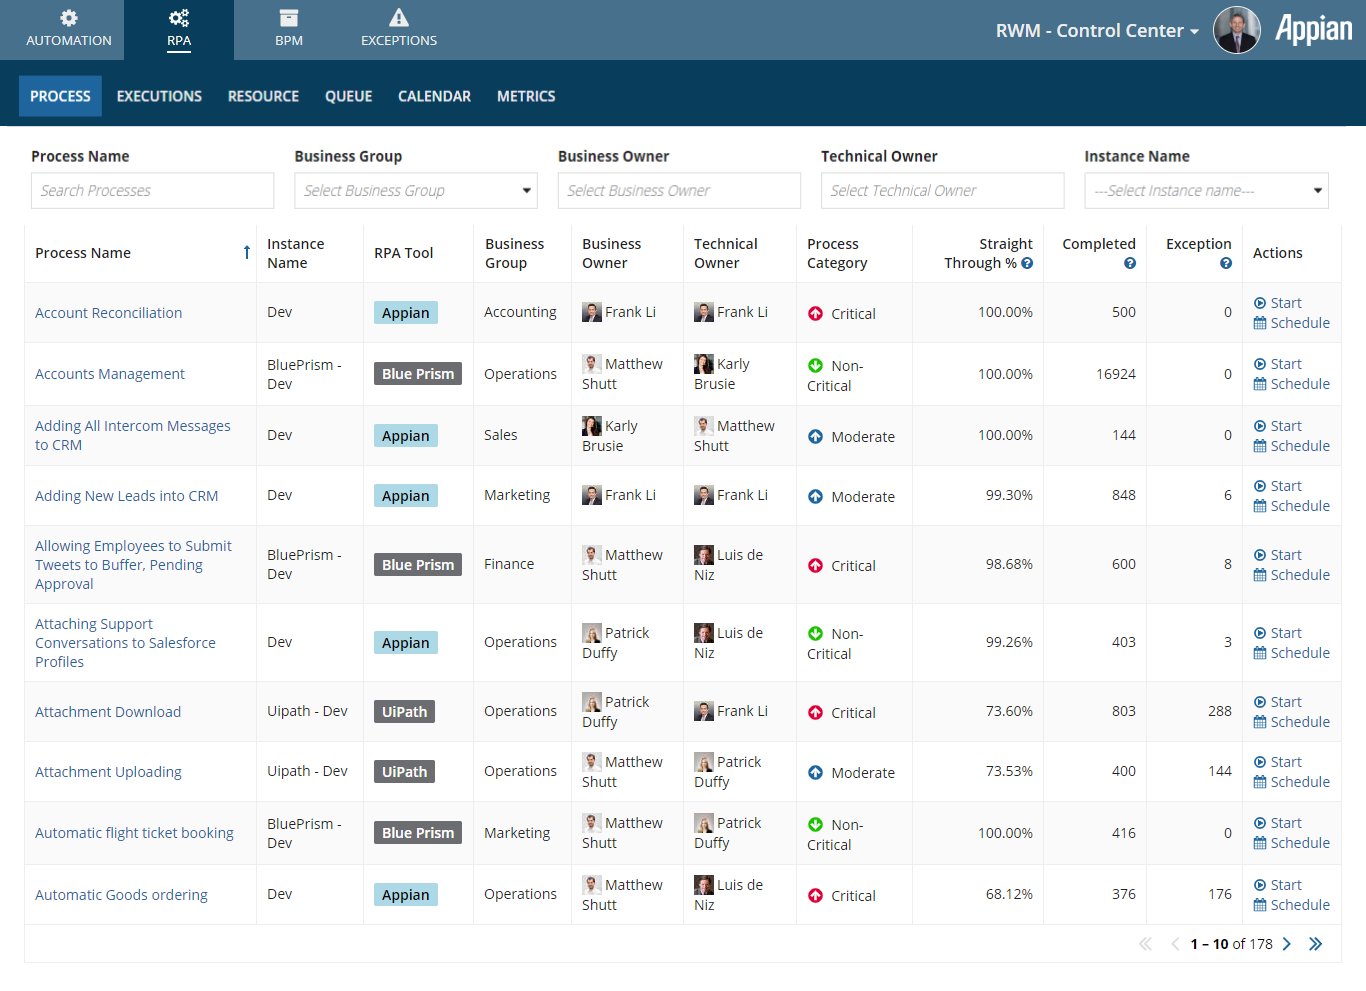Select the RPA gears icon

179,18
